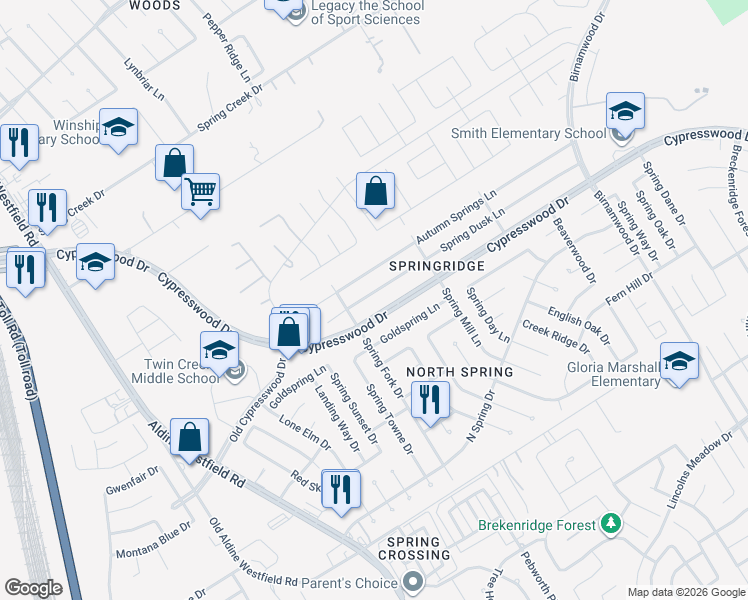Click the Beaverwood Dr street label

(x=574, y=250)
